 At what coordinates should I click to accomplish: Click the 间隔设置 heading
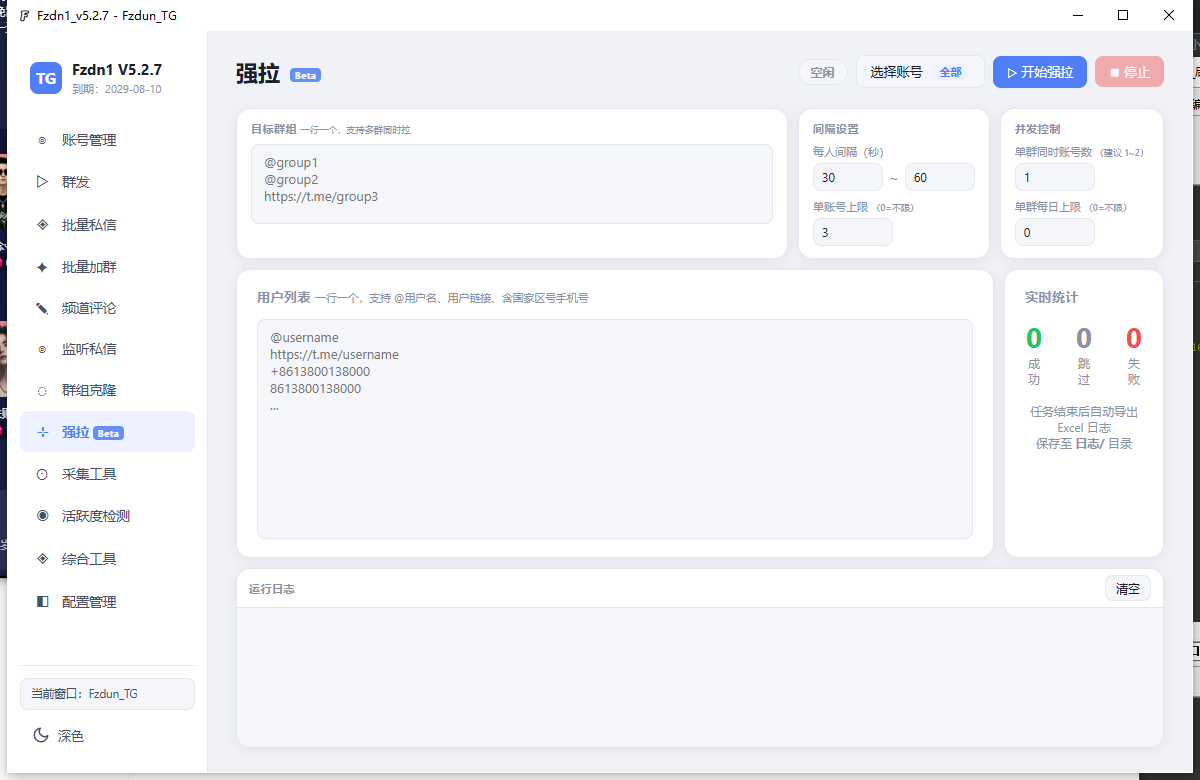pyautogui.click(x=836, y=129)
